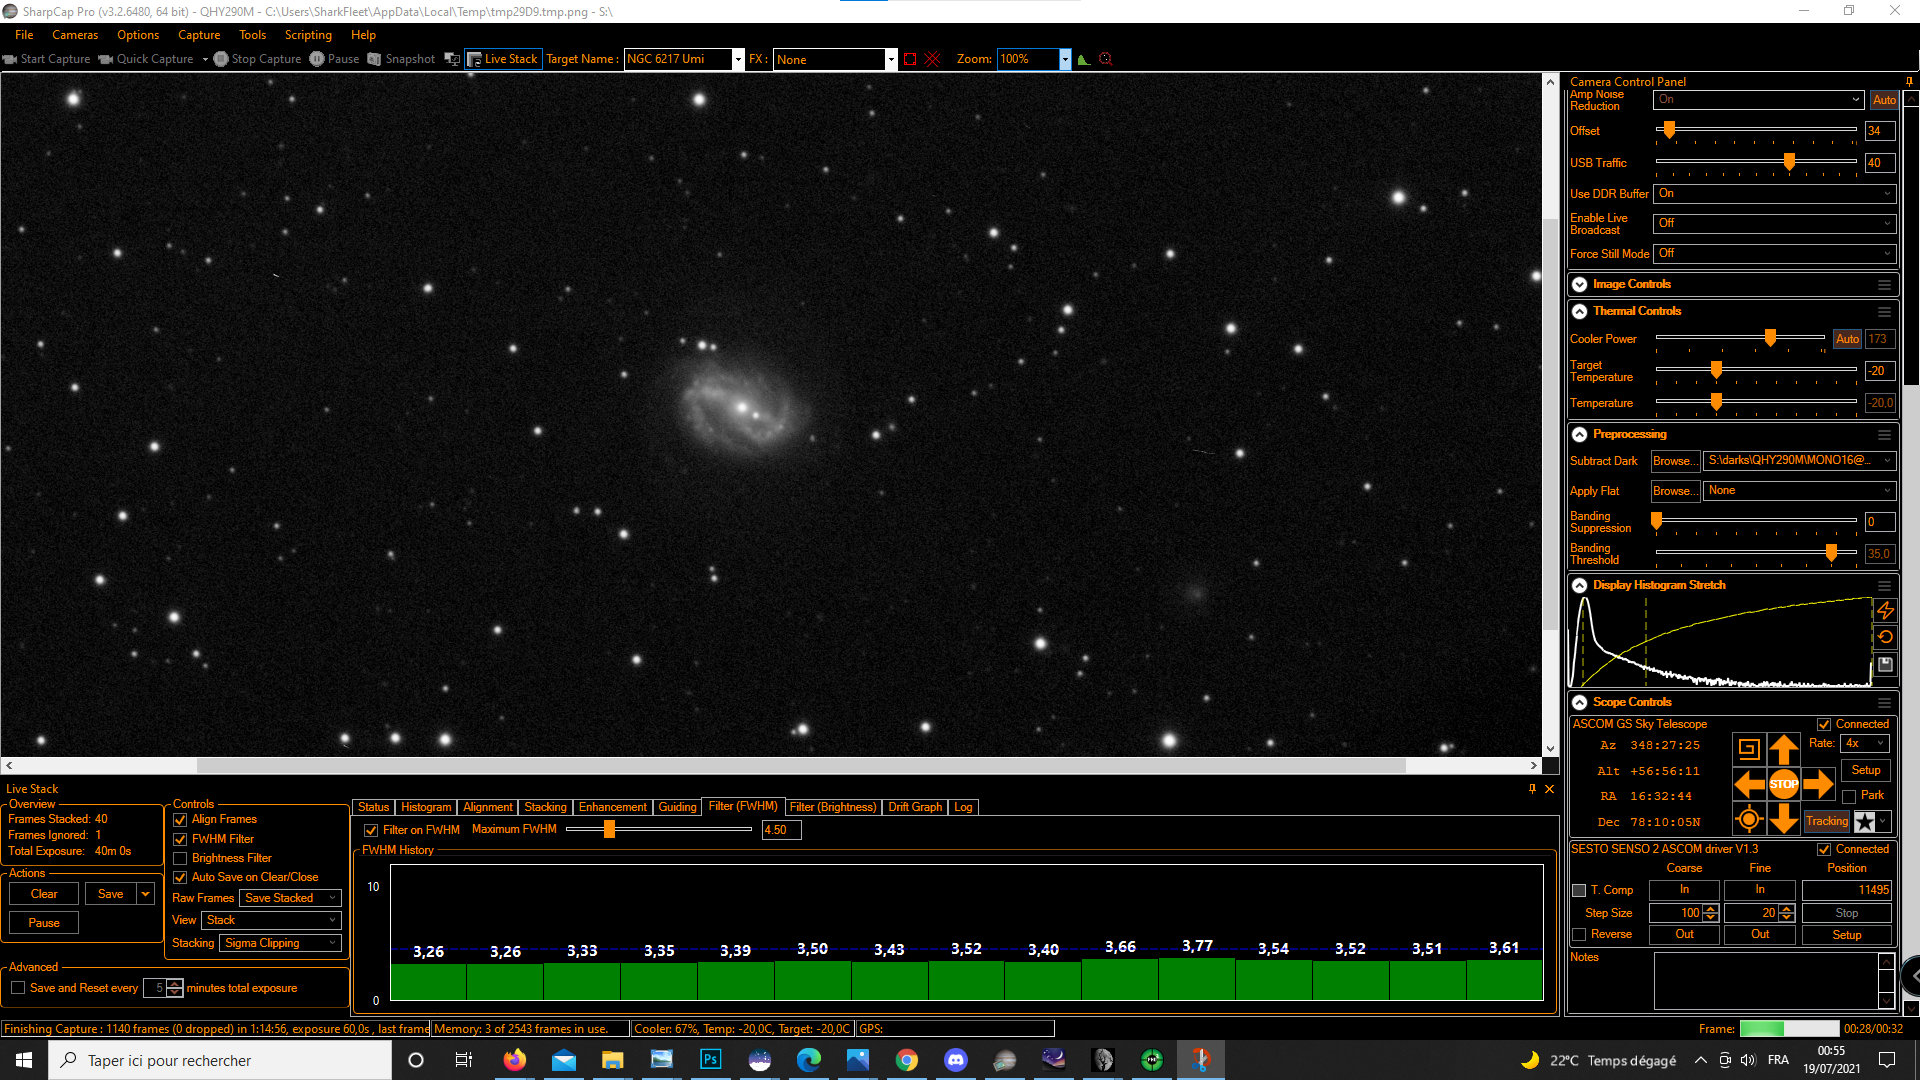Screen dimensions: 1920x1080
Task: Open the Stacking mode Sigma Clipping dropdown
Action: 281,943
